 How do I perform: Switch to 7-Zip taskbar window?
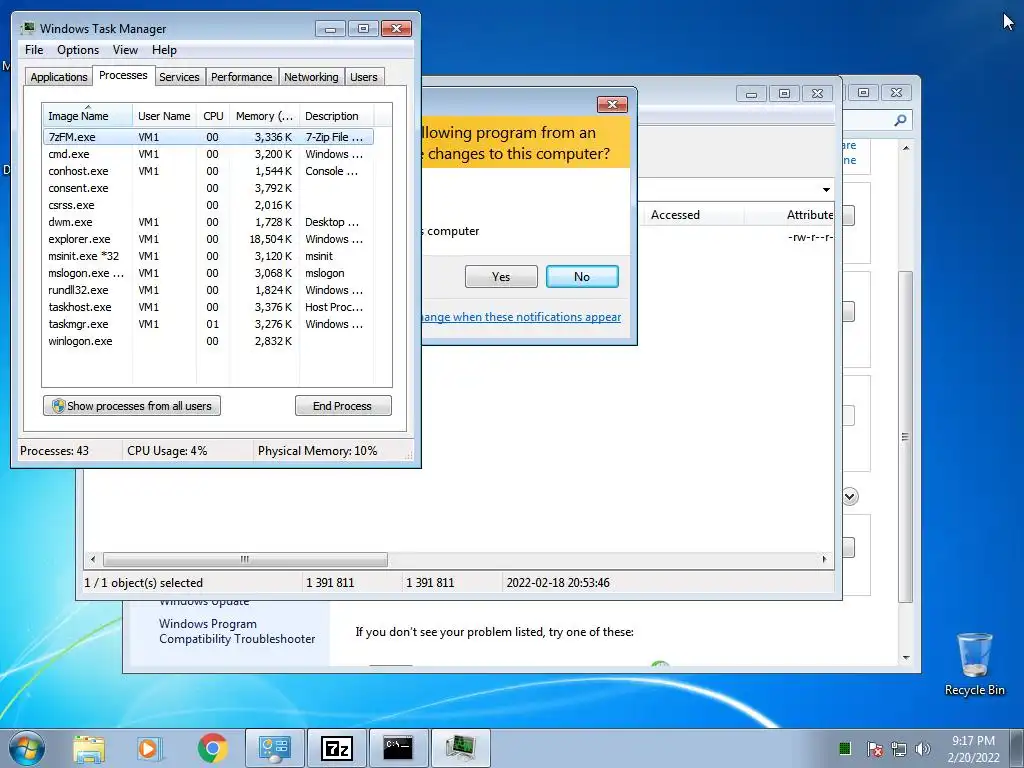click(x=337, y=748)
